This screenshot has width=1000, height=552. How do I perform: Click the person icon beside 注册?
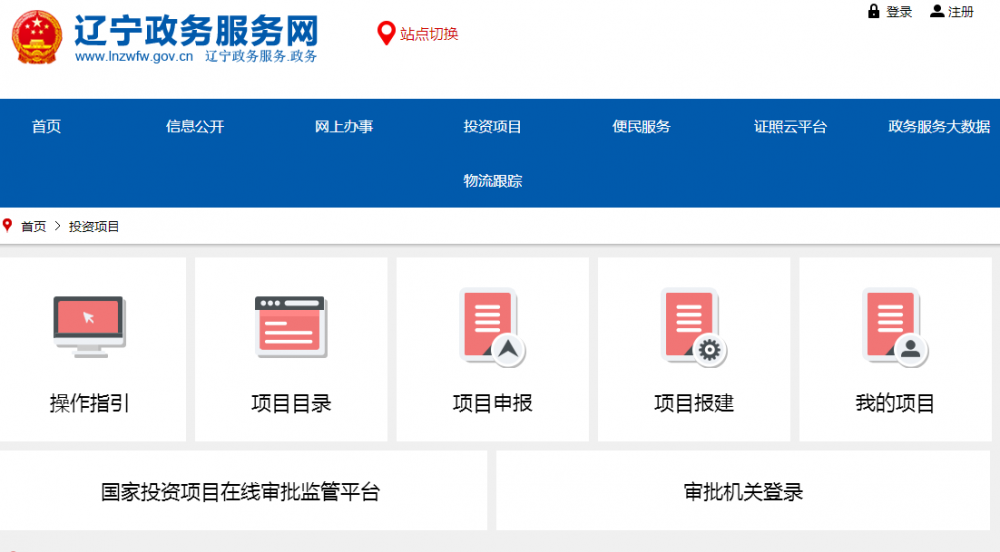936,12
